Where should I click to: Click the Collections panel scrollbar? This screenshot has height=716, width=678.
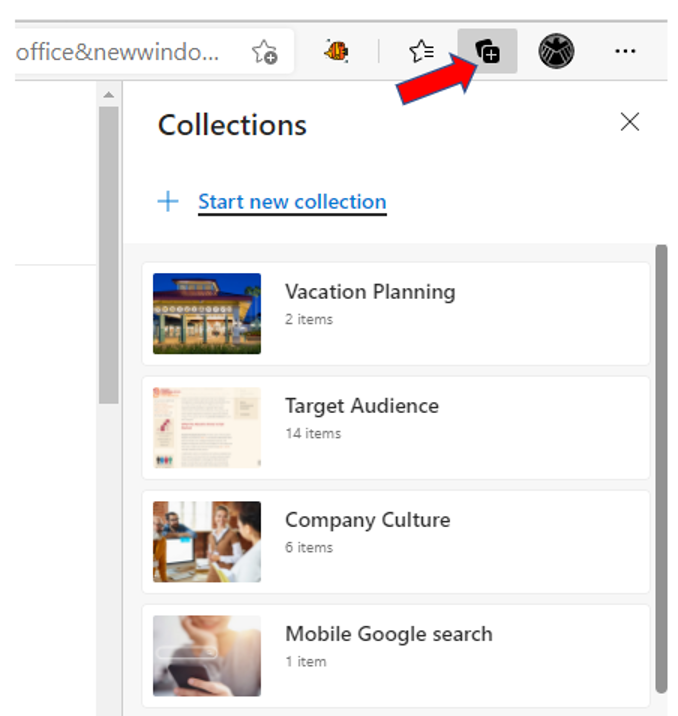(660, 460)
